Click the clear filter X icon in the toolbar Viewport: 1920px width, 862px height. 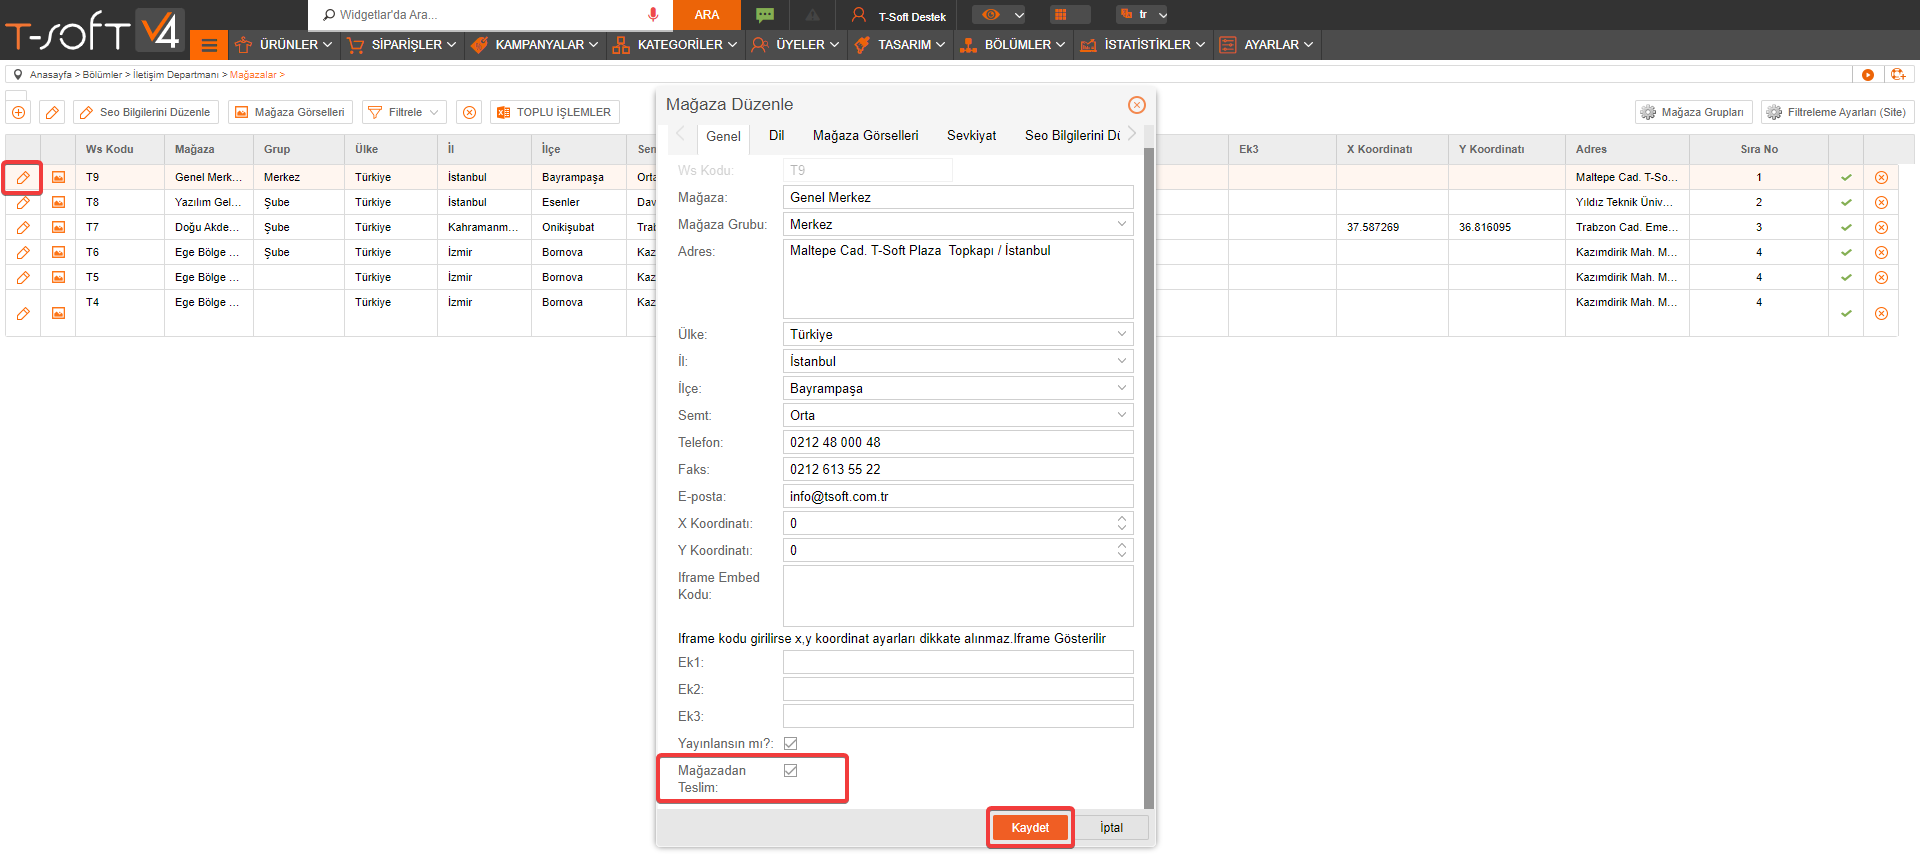click(469, 112)
